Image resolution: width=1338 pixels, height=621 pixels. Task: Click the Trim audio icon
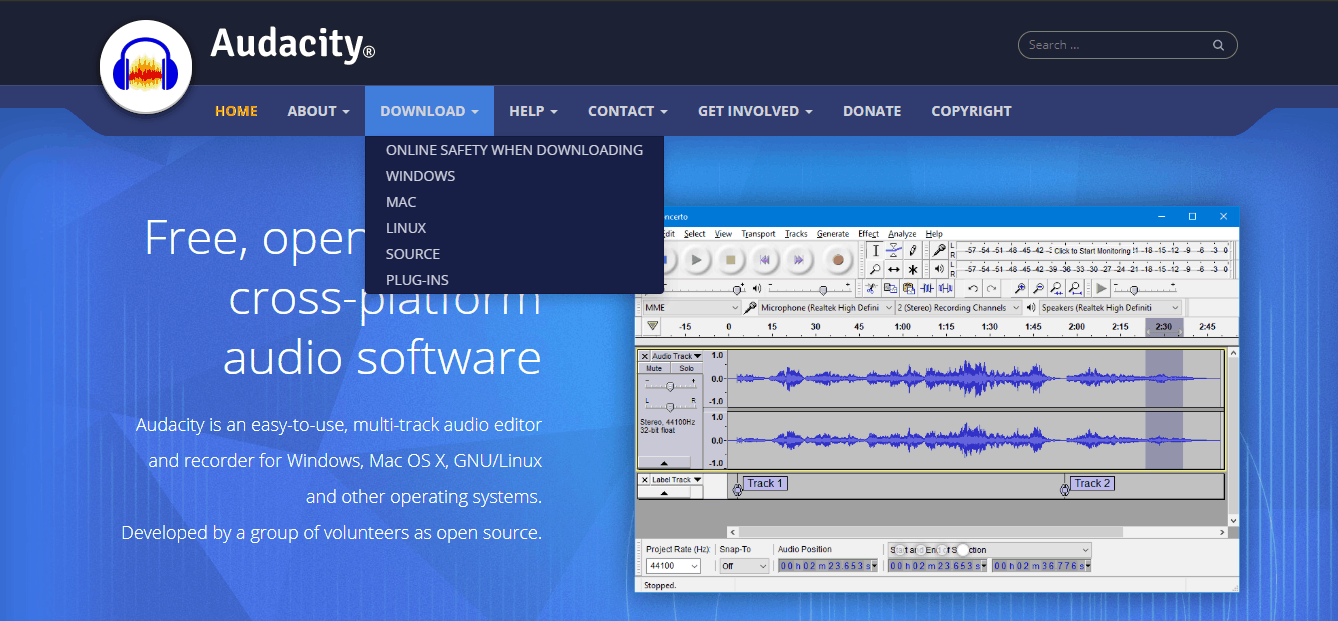(x=927, y=289)
